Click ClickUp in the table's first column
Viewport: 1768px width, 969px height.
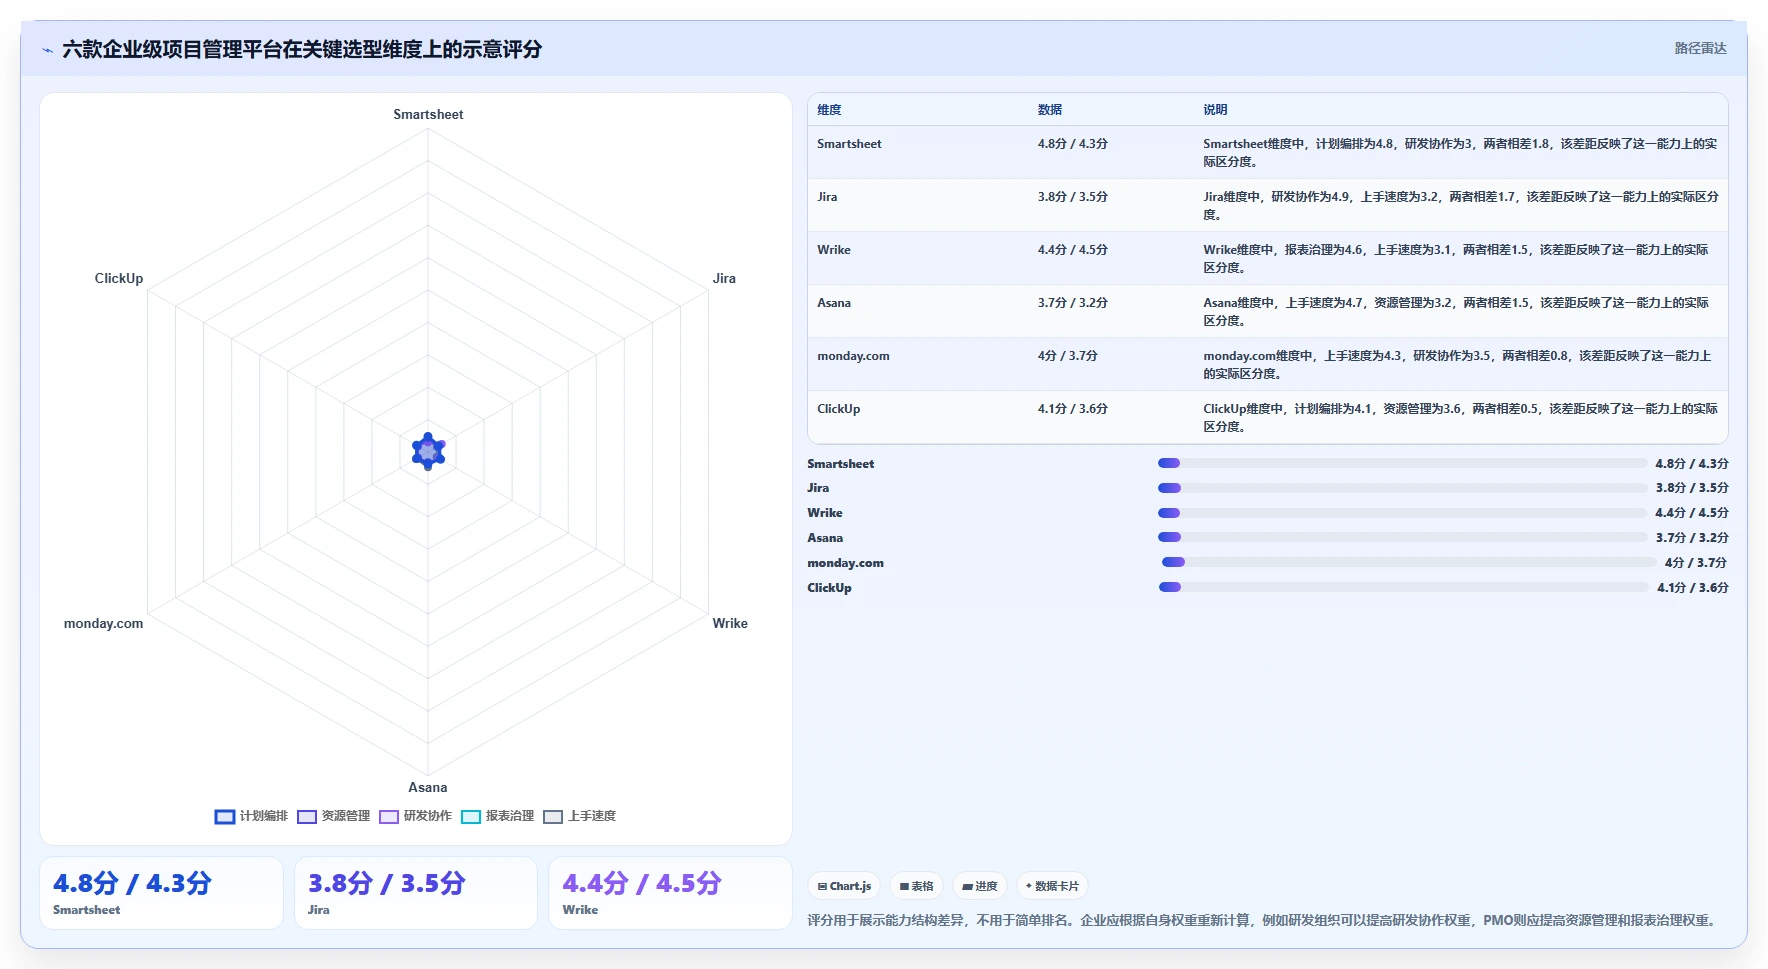tap(838, 409)
